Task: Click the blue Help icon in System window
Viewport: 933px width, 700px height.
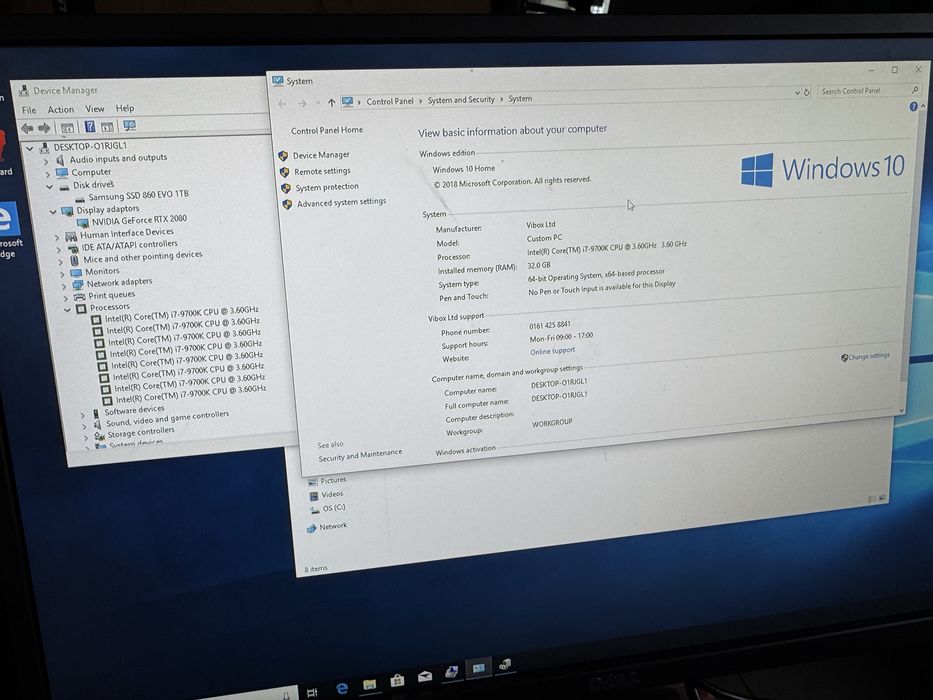Action: (913, 106)
